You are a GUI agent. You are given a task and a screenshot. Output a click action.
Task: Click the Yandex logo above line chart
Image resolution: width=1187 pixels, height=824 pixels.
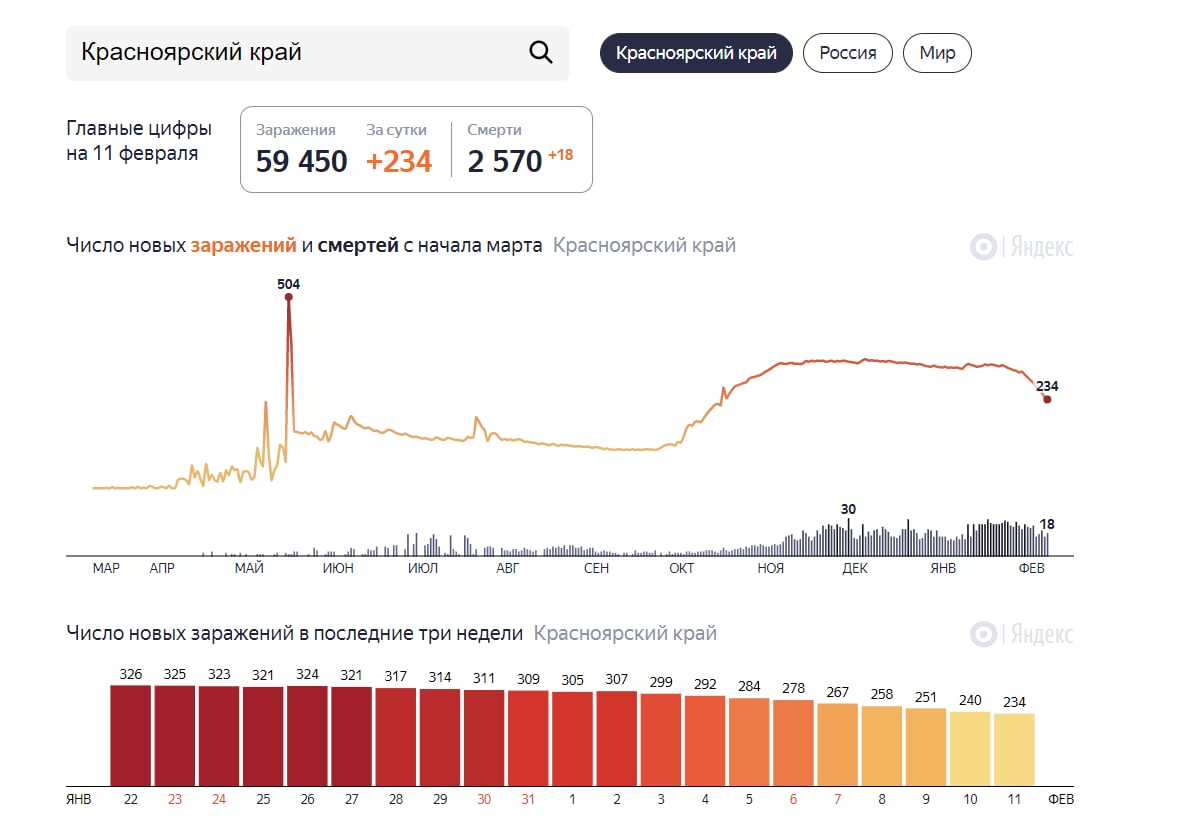[1021, 247]
